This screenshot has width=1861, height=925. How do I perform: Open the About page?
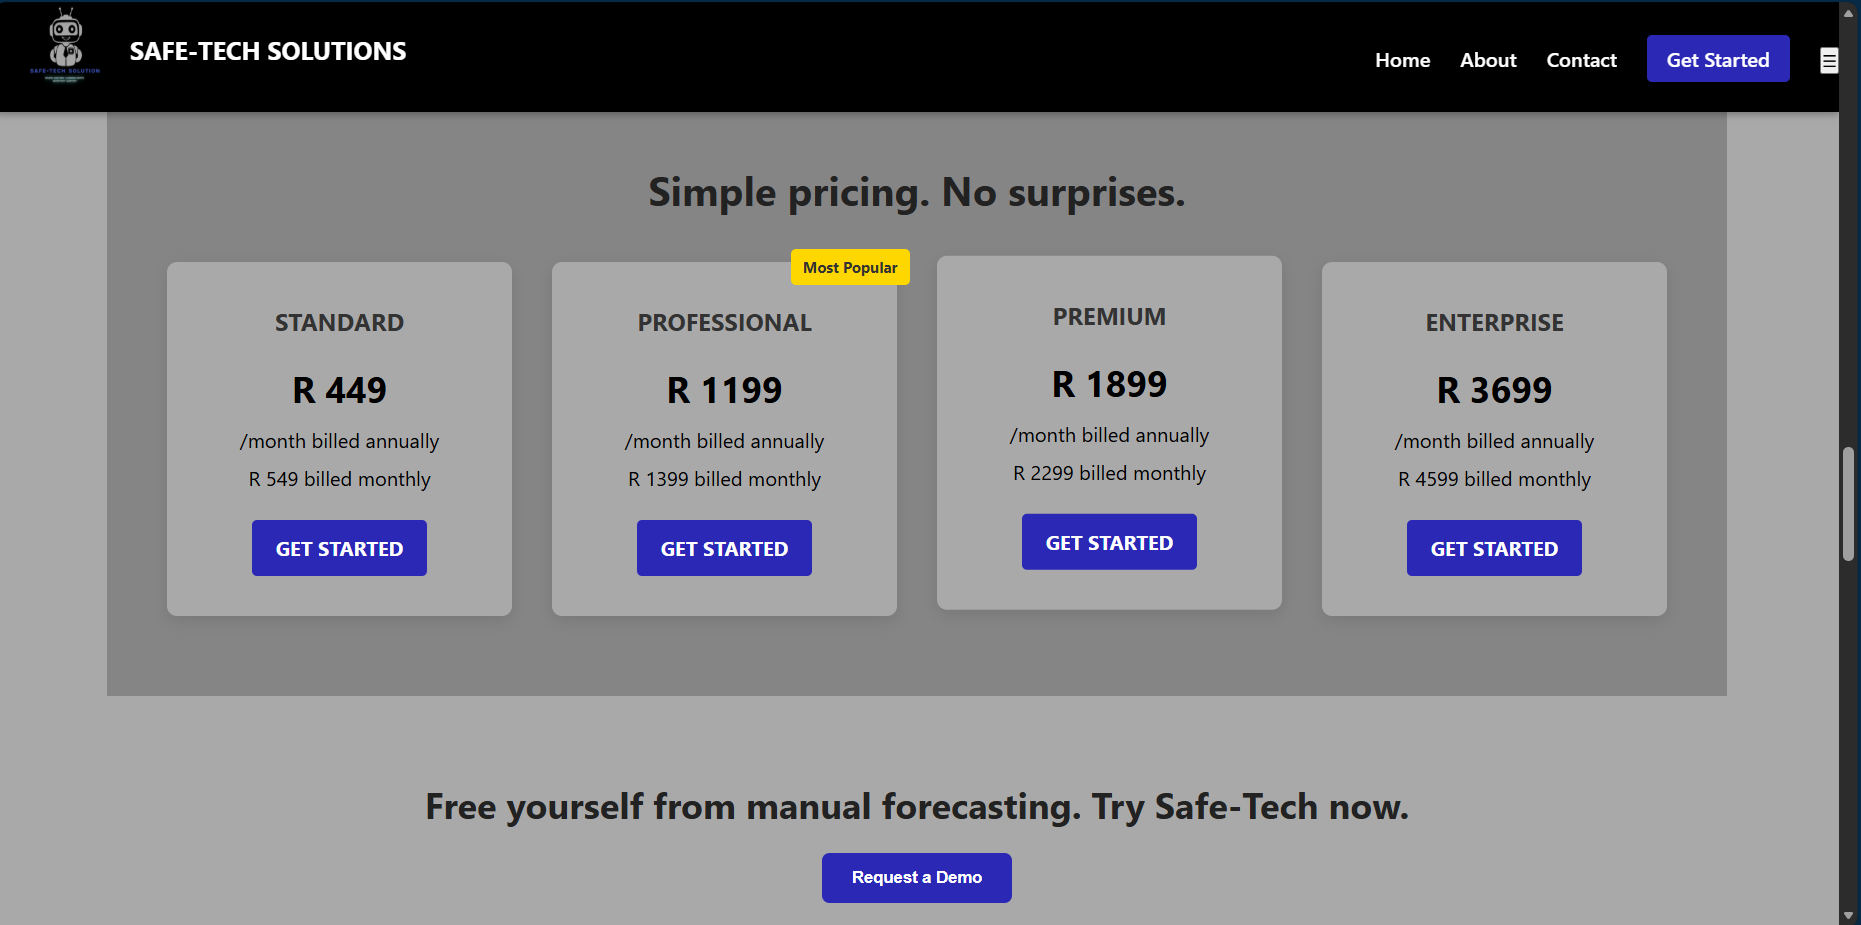(x=1488, y=60)
